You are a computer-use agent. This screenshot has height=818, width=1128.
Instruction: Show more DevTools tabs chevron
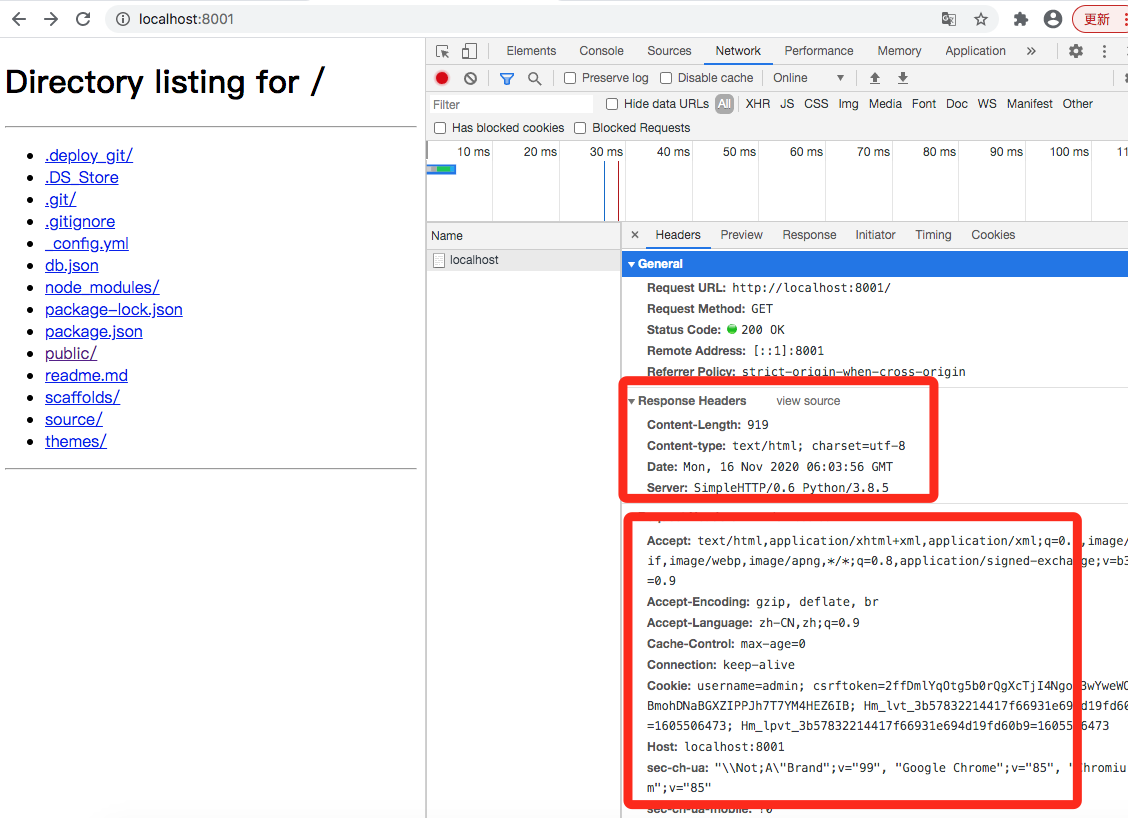coord(1031,51)
